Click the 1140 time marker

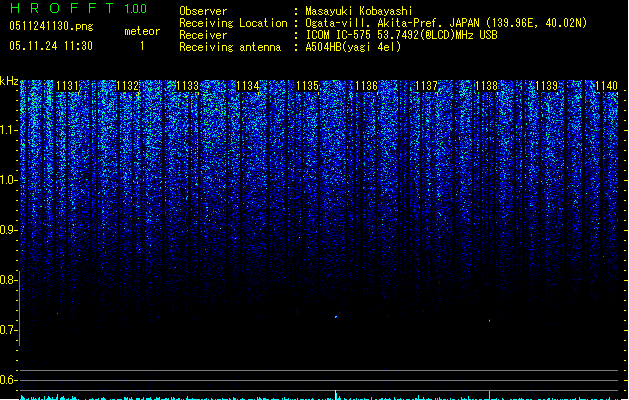click(606, 86)
